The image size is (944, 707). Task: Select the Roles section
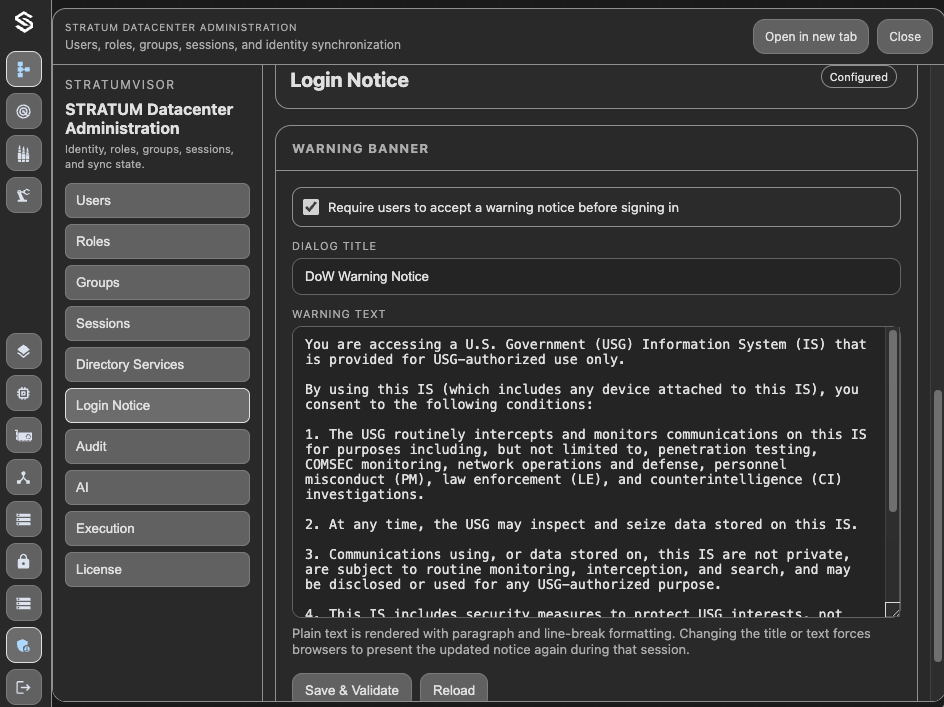(x=157, y=241)
